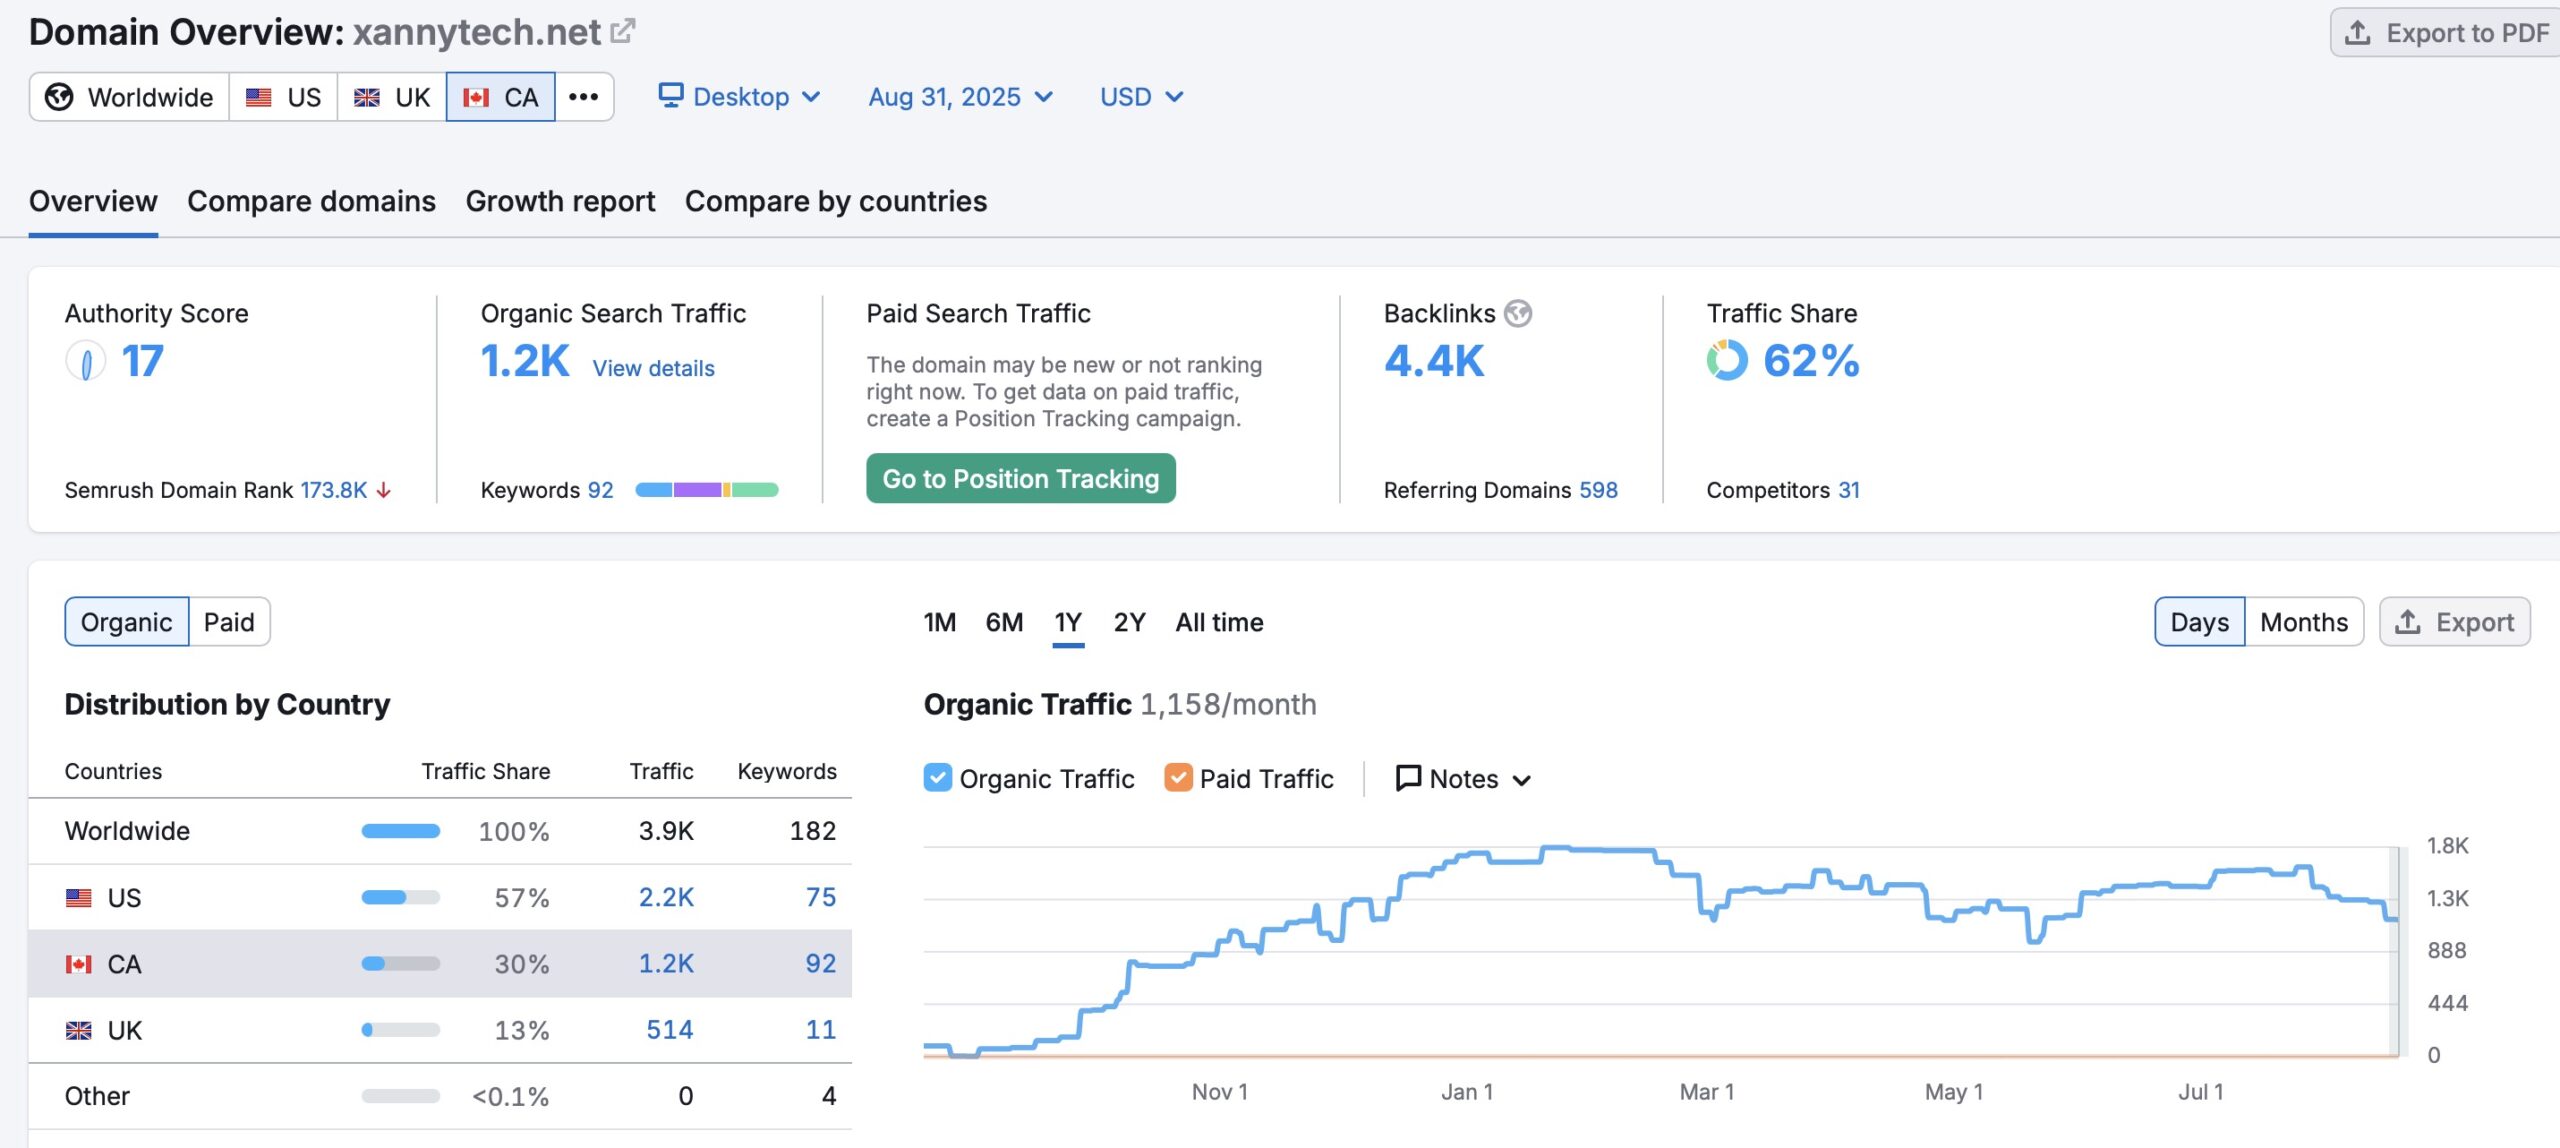Image resolution: width=2560 pixels, height=1148 pixels.
Task: Switch distribution view to Organic
Action: (127, 622)
